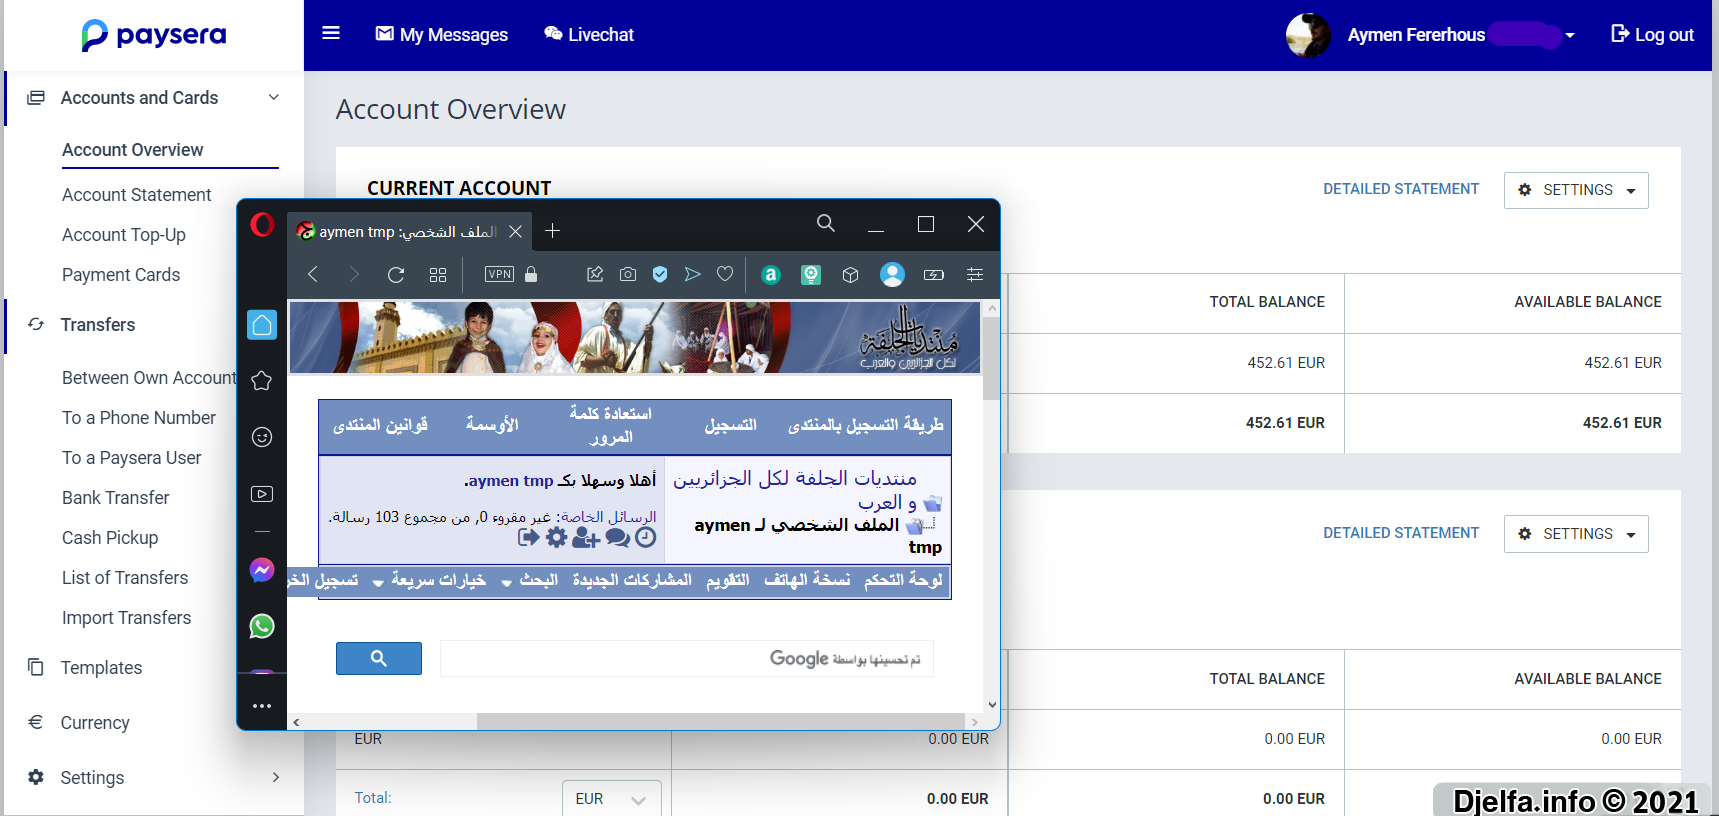
Task: Open the Opera main menu logo
Action: pos(262,225)
